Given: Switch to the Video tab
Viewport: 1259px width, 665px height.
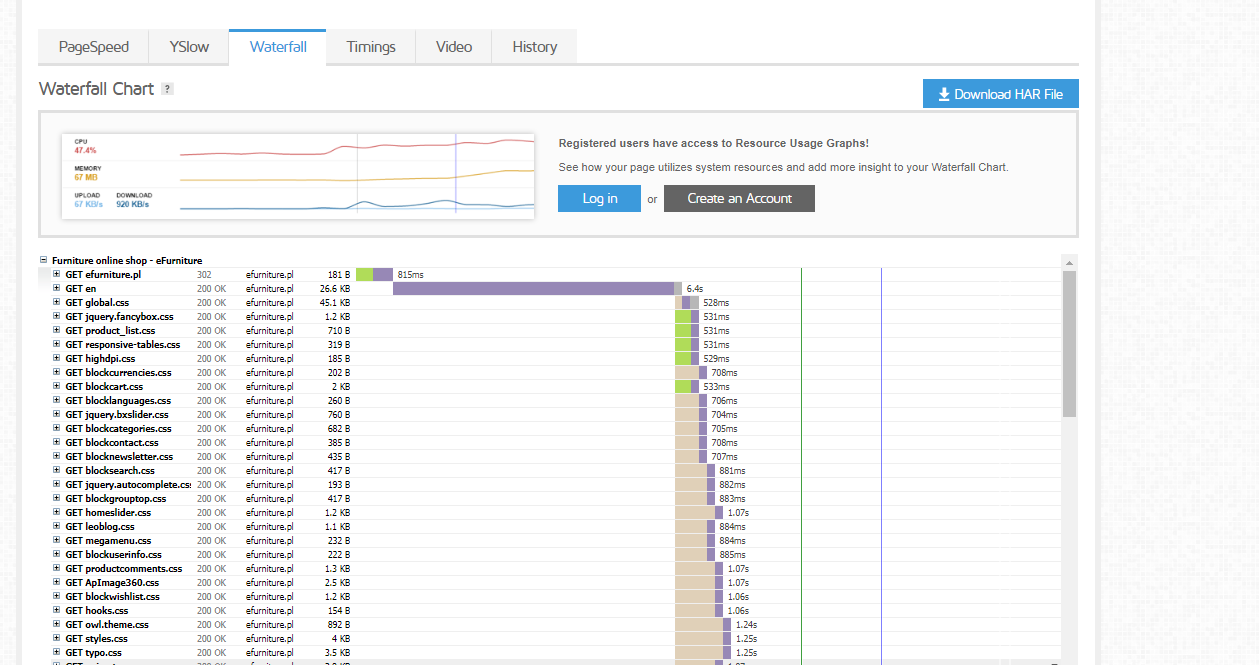Looking at the screenshot, I should (x=454, y=47).
